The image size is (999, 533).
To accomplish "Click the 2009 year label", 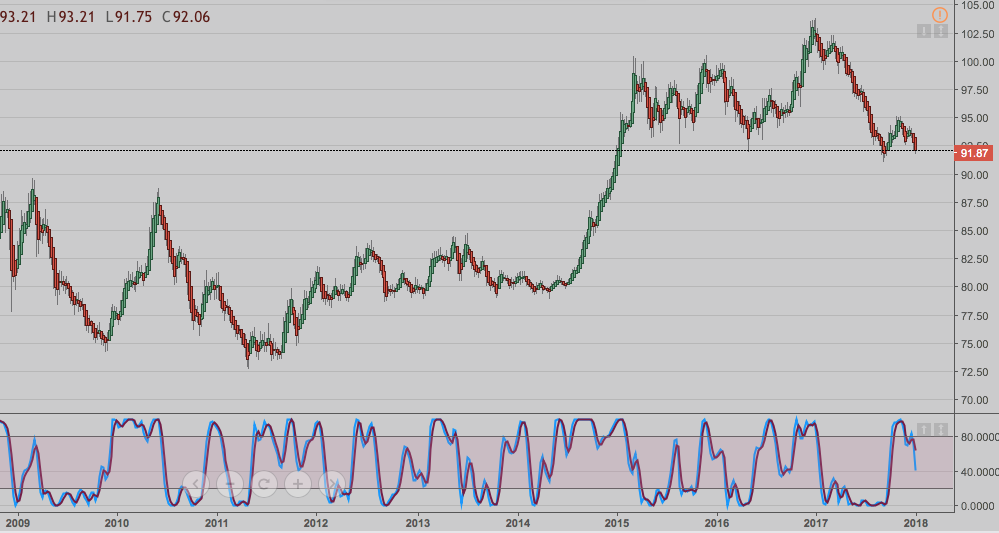I will click(17, 523).
